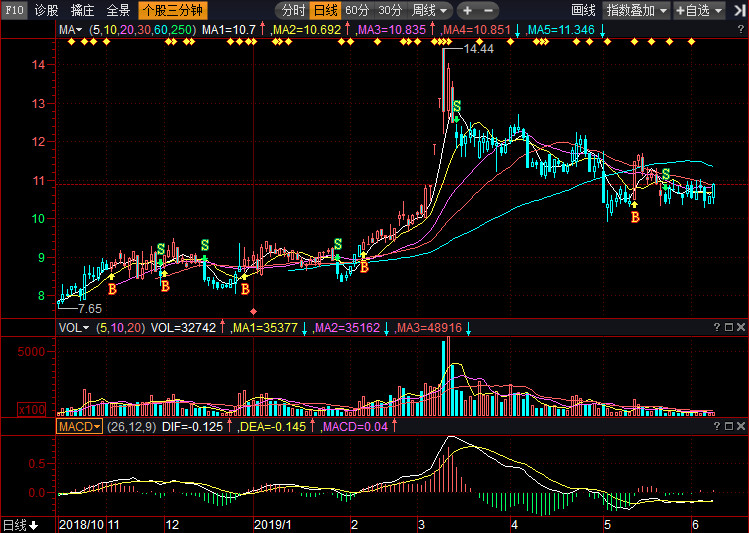Click help icon on MACD panel
The height and width of the screenshot is (533, 749).
coord(716,426)
